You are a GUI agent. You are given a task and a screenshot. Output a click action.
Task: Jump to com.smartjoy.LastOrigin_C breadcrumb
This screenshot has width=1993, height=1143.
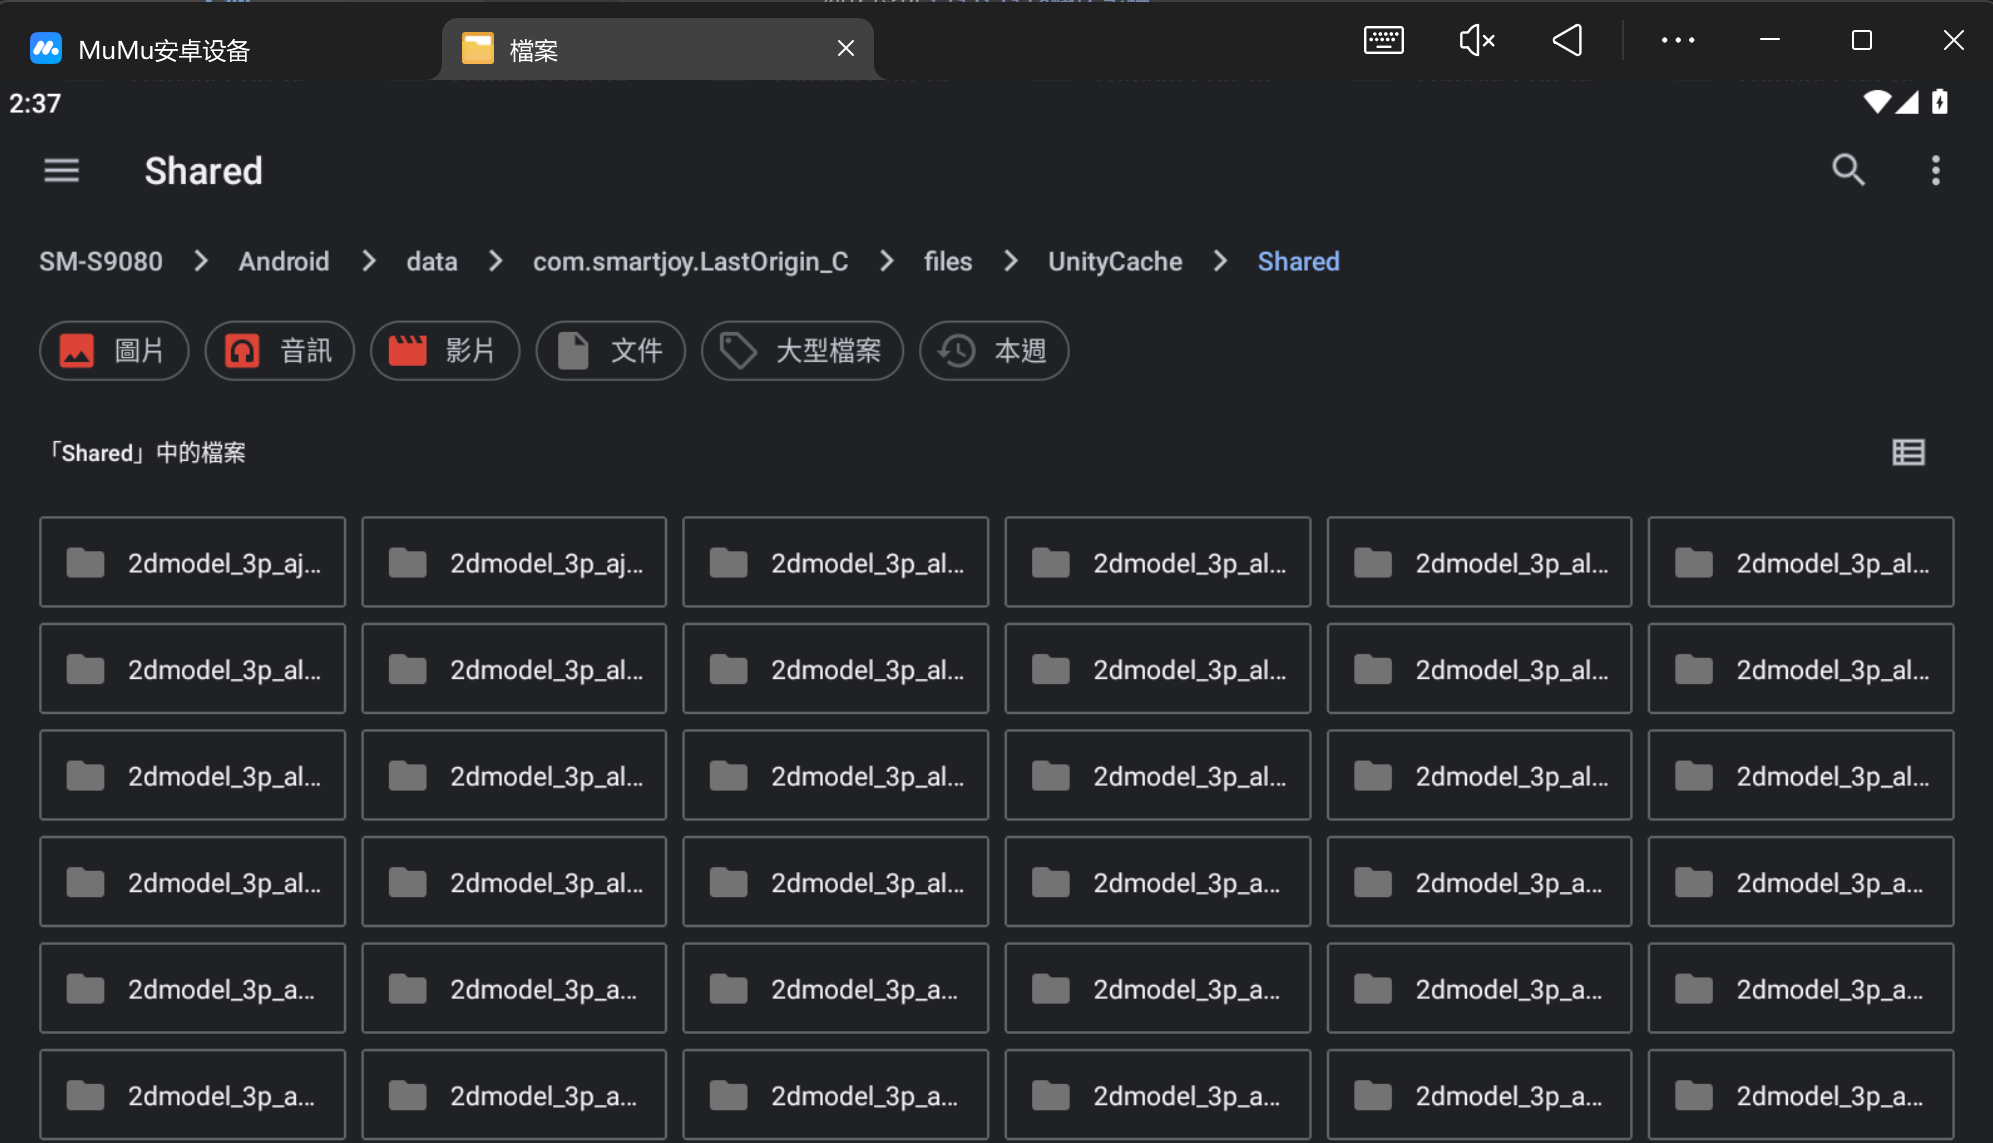690,262
